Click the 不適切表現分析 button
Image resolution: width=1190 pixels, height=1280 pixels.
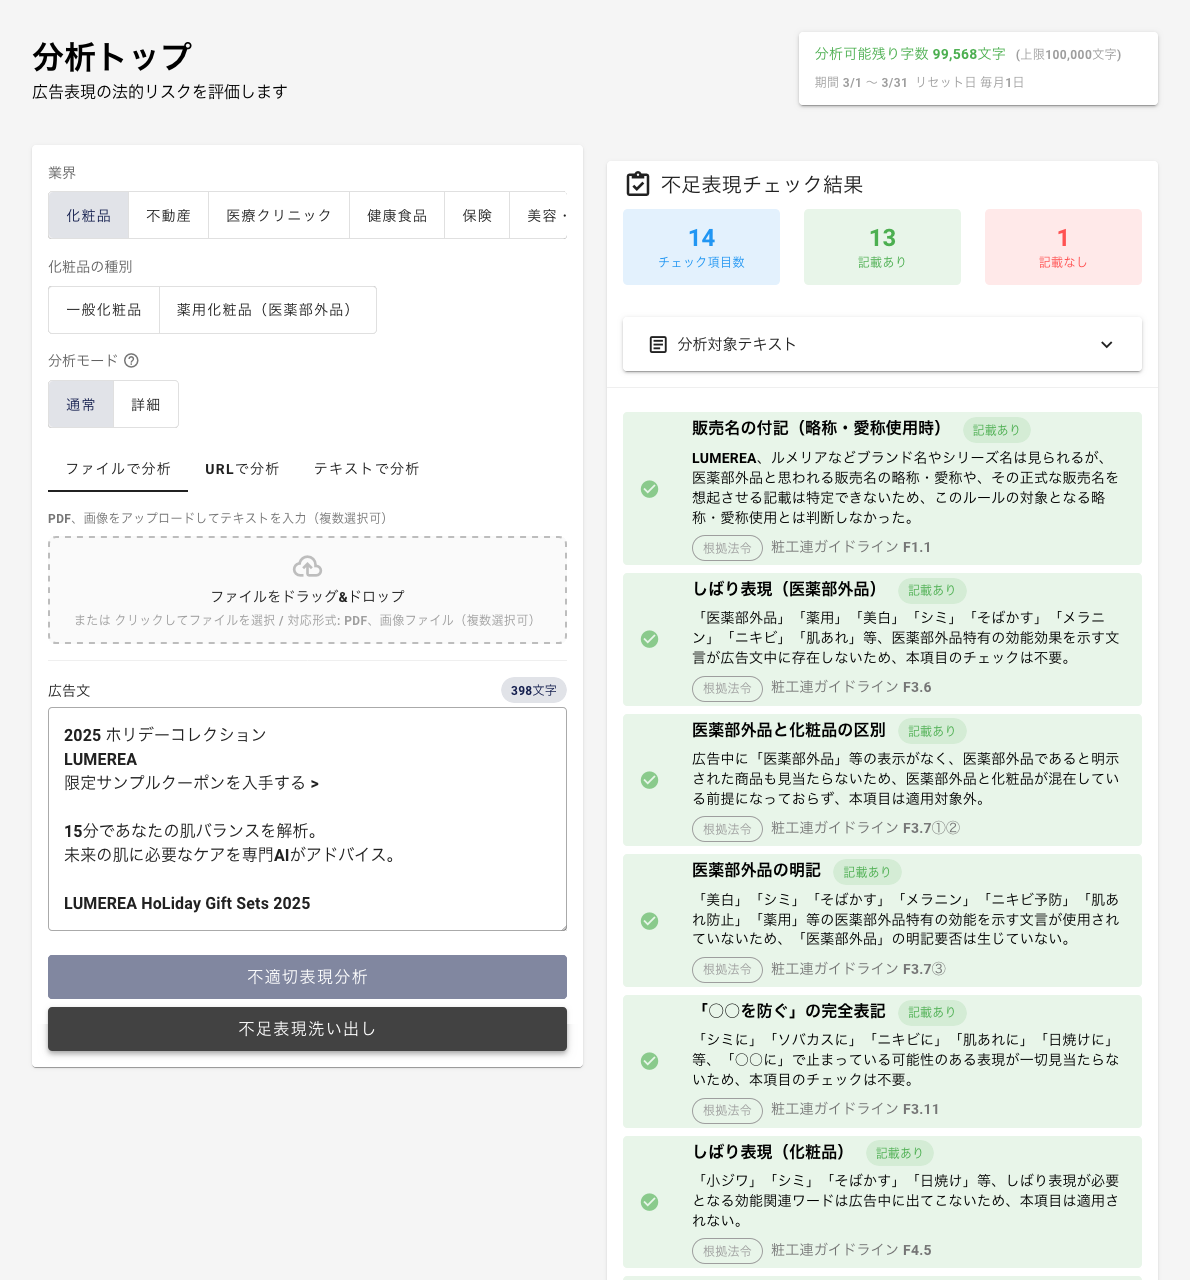[x=307, y=977]
